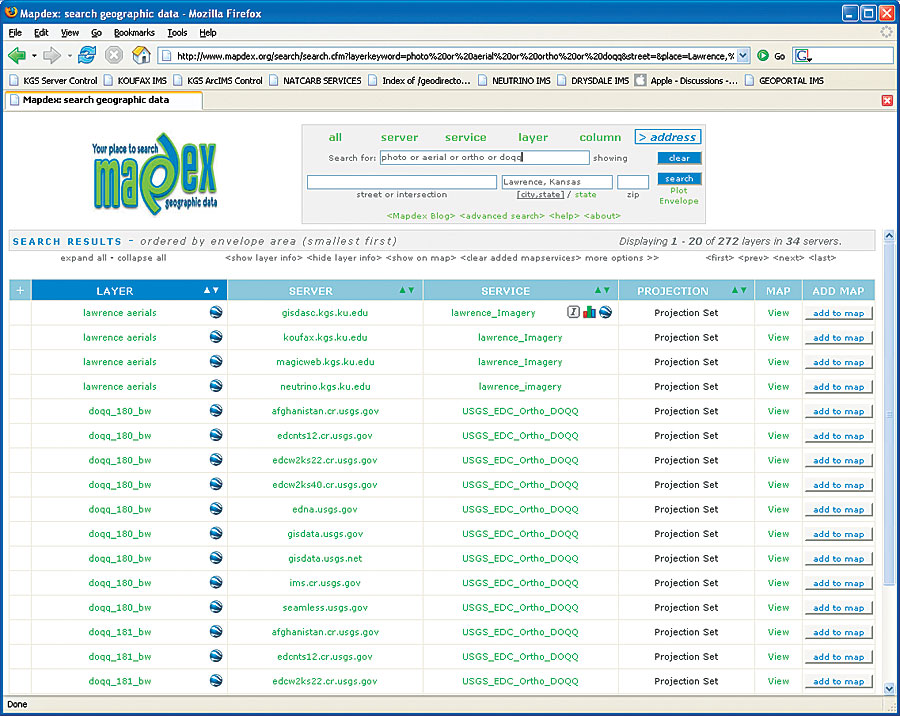Viewport: 900px width, 716px height.
Task: Open KGS Server Control bookmark
Action: [x=54, y=81]
